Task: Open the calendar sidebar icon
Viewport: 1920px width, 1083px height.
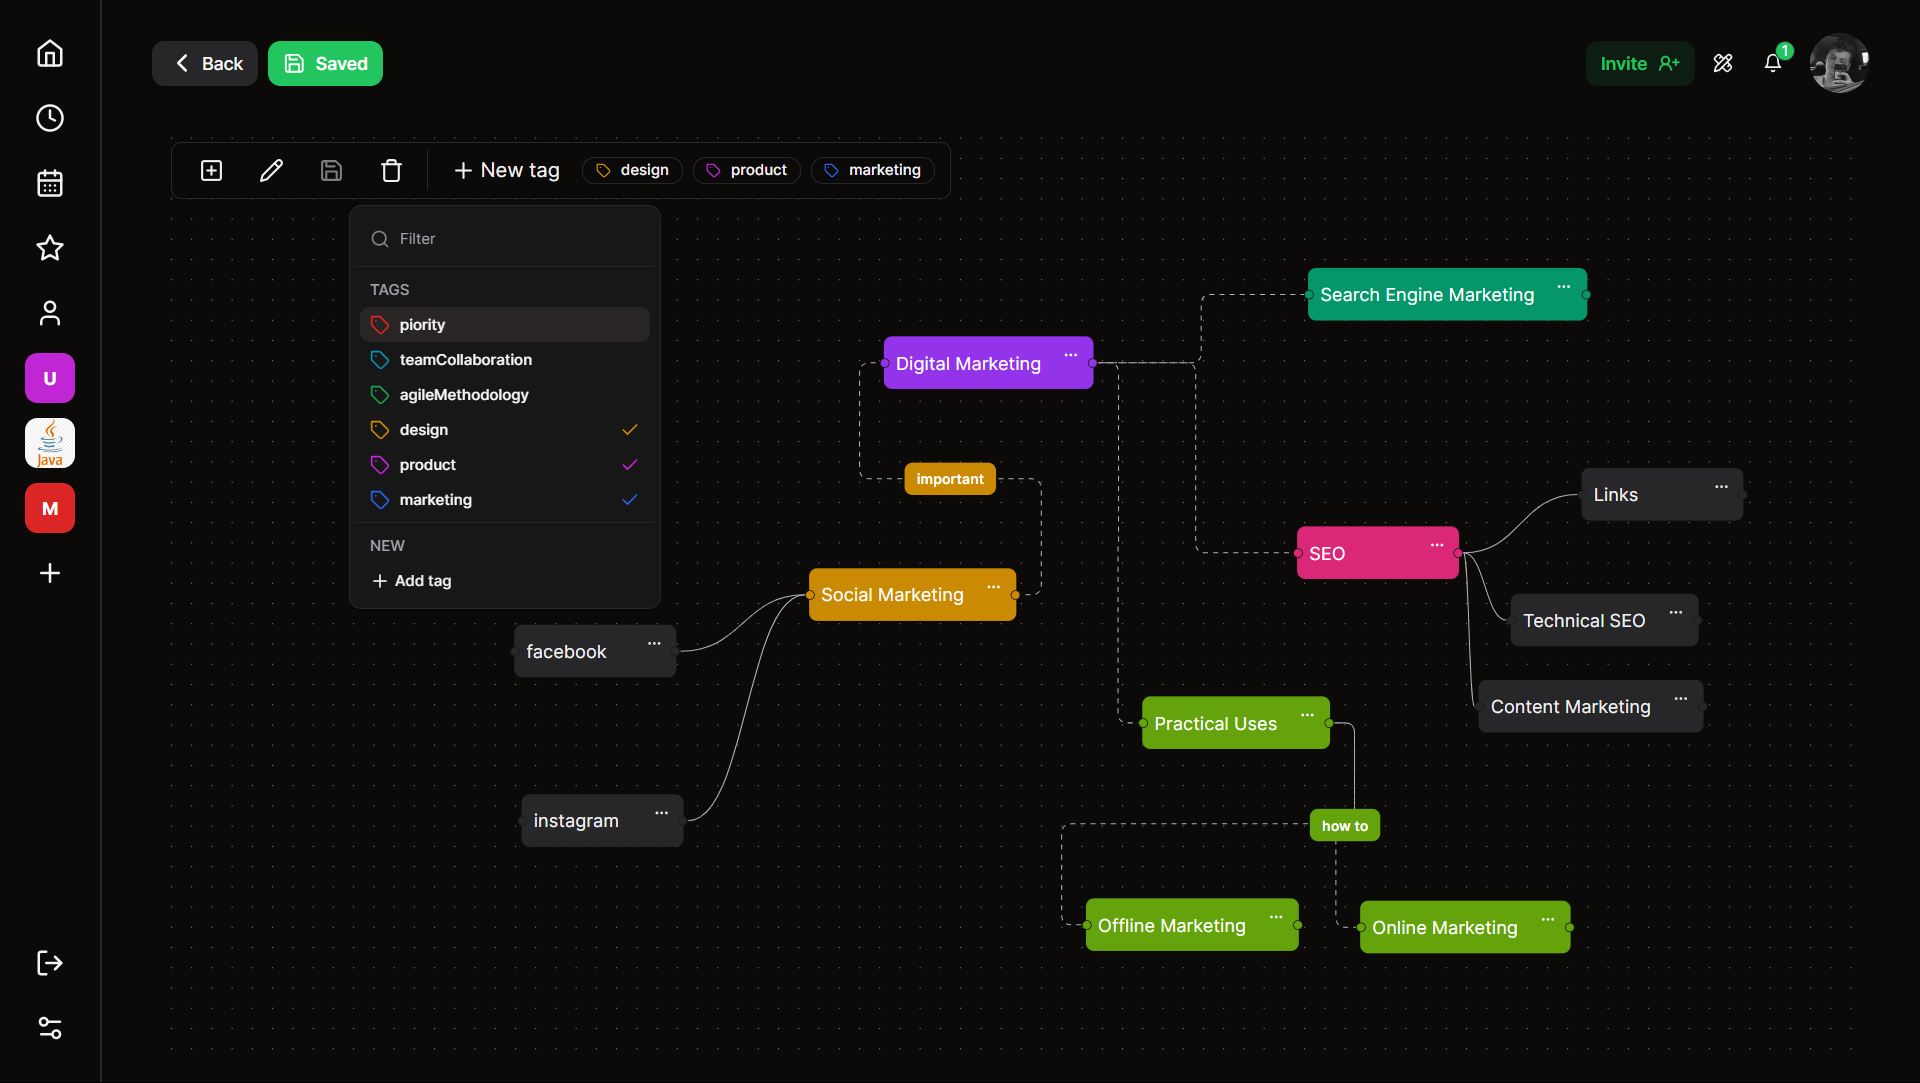Action: click(50, 183)
